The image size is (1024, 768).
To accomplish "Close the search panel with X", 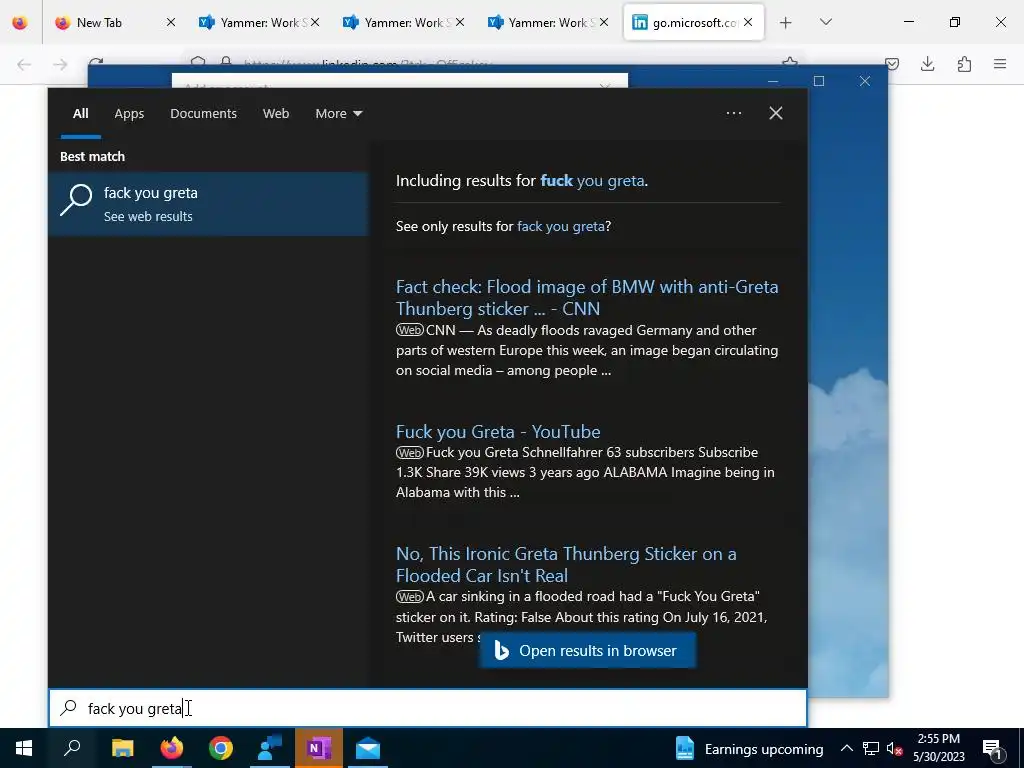I will (x=776, y=113).
